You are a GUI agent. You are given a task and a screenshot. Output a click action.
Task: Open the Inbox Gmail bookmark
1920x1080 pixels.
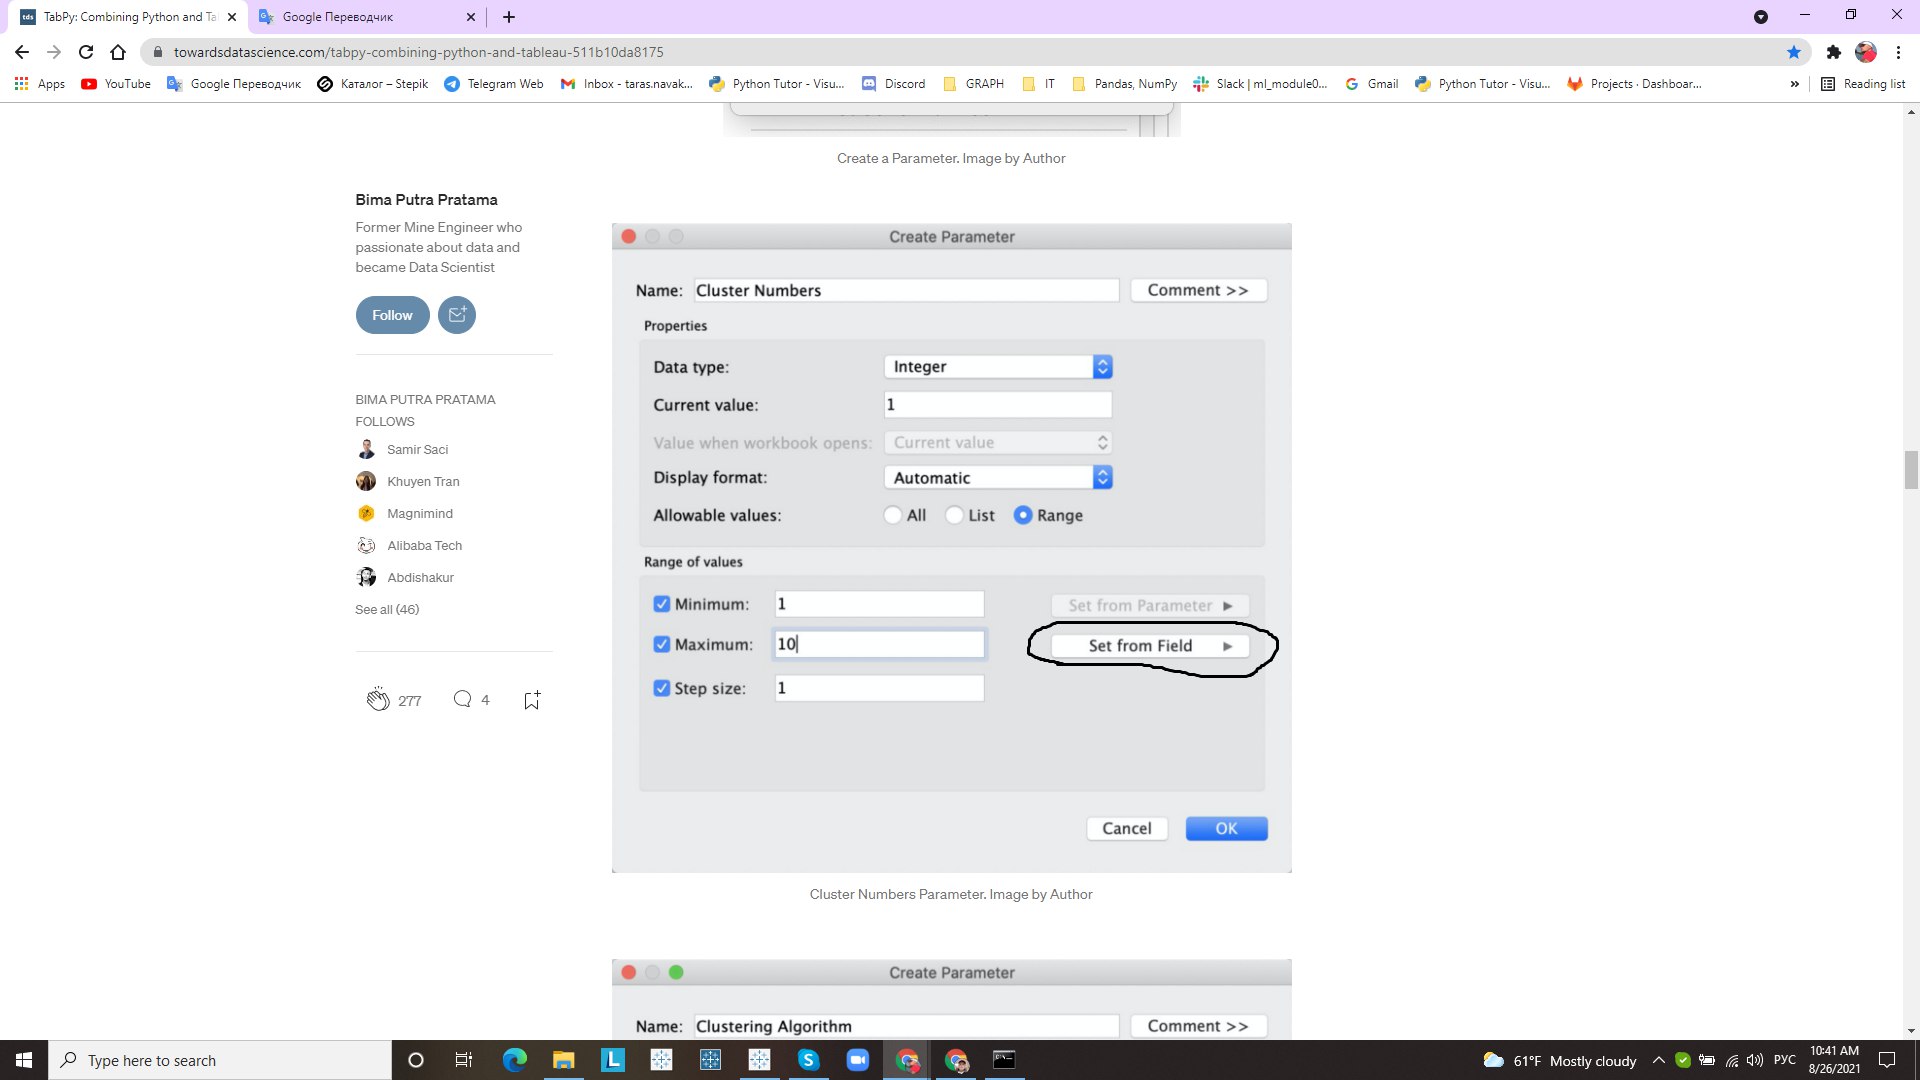pyautogui.click(x=627, y=84)
